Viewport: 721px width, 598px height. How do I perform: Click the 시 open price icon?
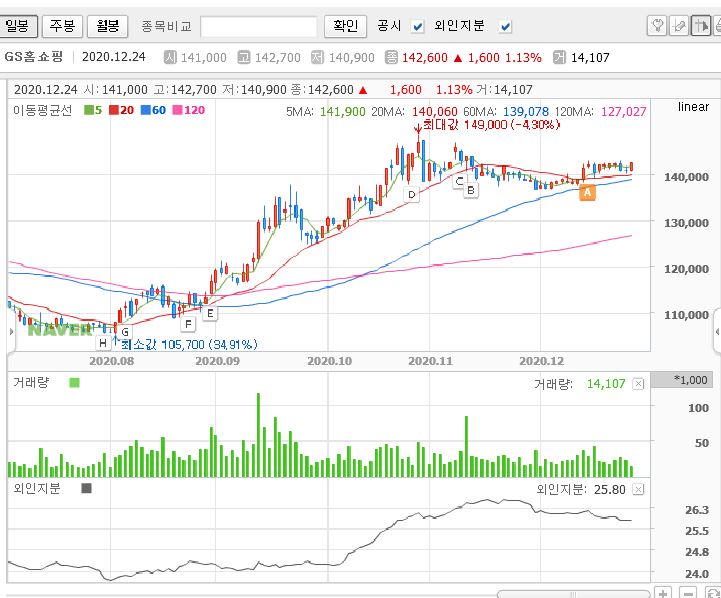click(x=170, y=57)
